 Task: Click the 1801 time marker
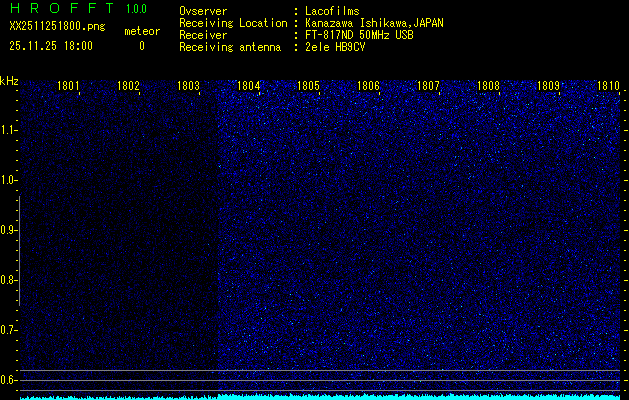point(69,87)
